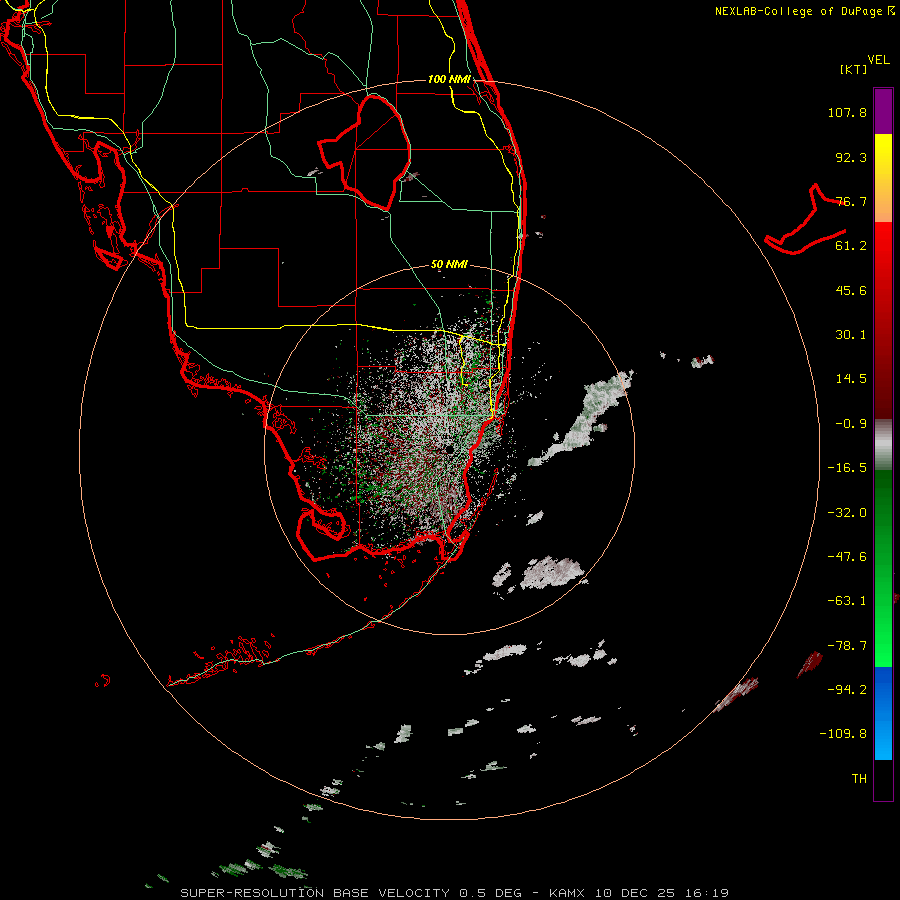Click the 100 NMI range ring label
This screenshot has width=900, height=900.
449,79
